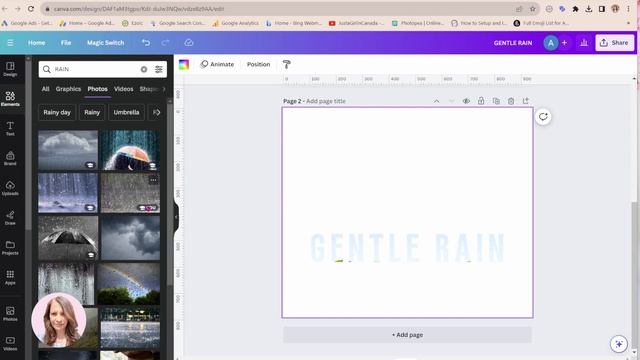The height and width of the screenshot is (360, 640).
Task: Bookmark this page with star icon
Action: point(533,9)
